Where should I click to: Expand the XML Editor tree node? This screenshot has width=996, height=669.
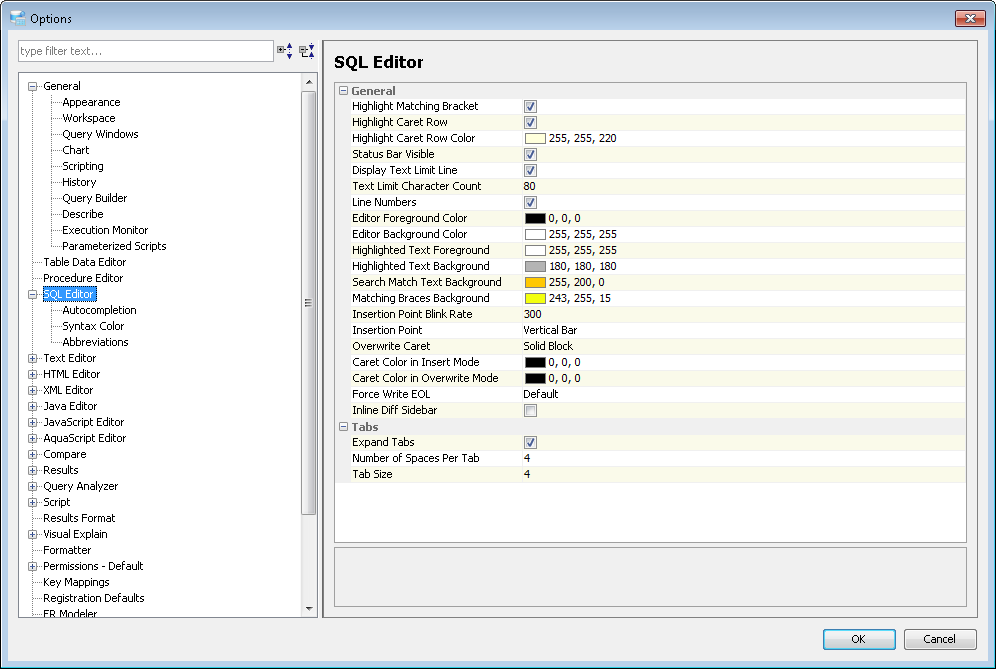point(32,390)
